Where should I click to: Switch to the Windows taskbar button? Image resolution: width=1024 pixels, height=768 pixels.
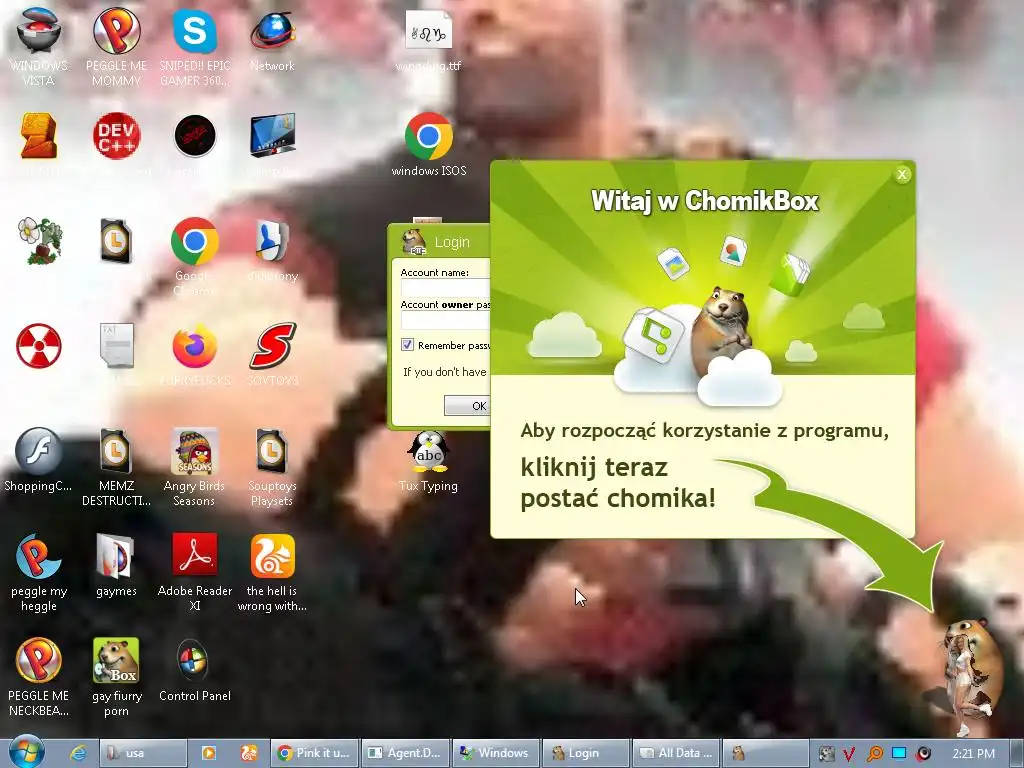pyautogui.click(x=496, y=753)
